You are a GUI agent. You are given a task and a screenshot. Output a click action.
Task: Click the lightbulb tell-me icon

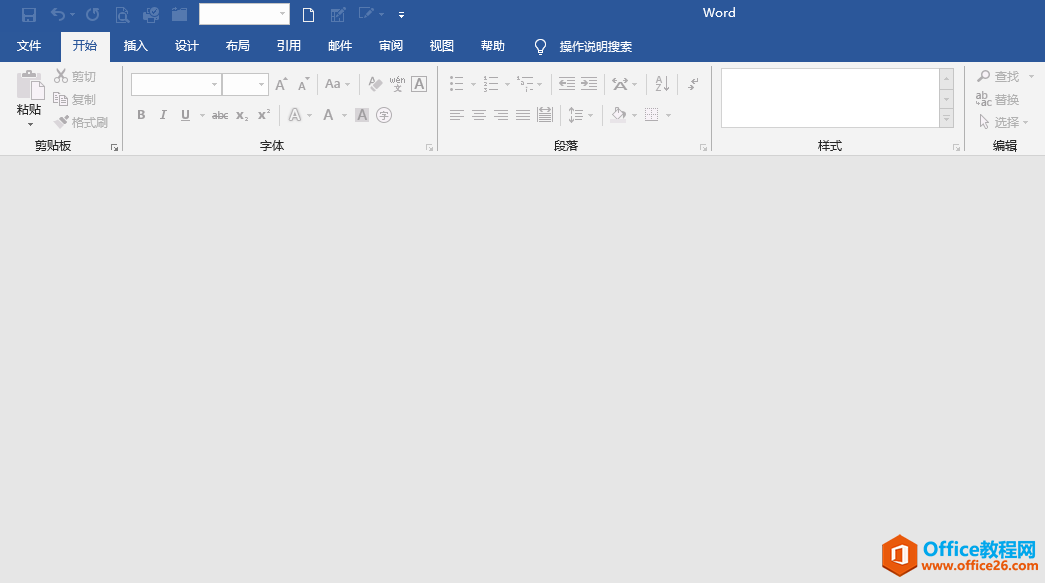pyautogui.click(x=540, y=46)
